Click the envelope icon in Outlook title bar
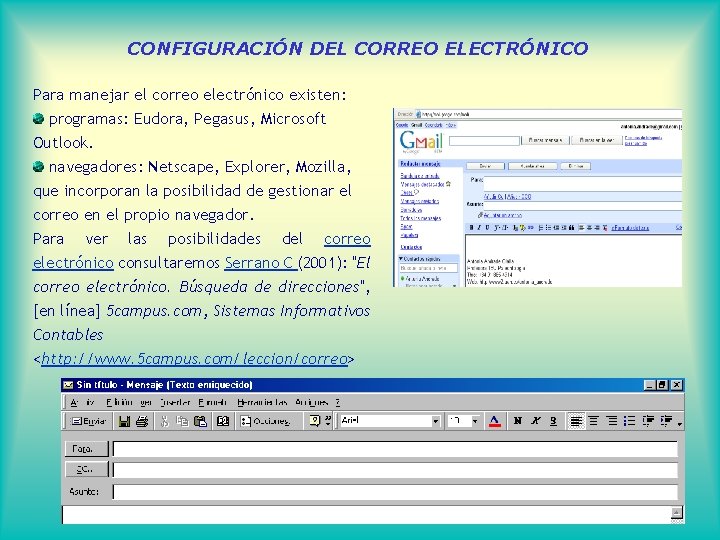Image resolution: width=720 pixels, height=540 pixels. 68,385
